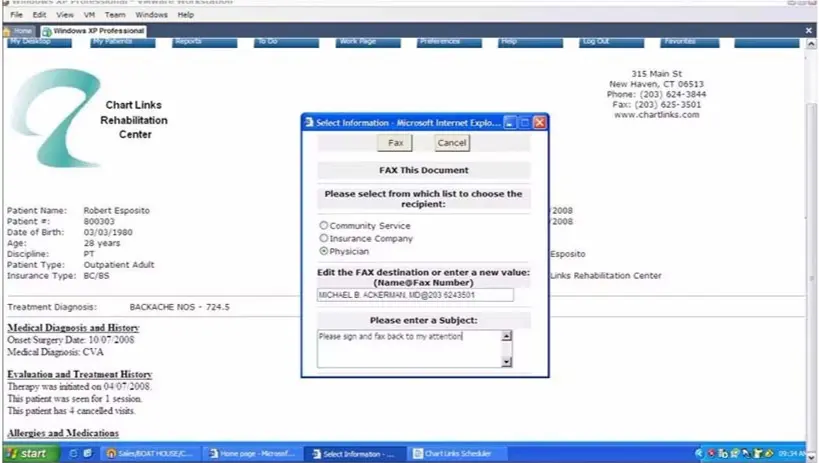Choose the Insurance Company recipient list
Image resolution: width=819 pixels, height=463 pixels.
coord(324,238)
